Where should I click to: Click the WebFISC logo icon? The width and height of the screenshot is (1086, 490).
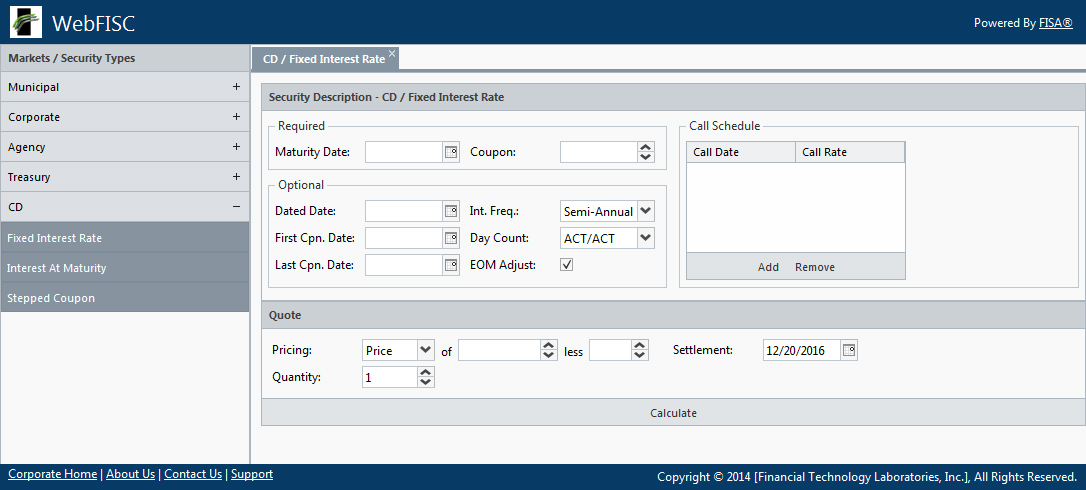(x=26, y=22)
